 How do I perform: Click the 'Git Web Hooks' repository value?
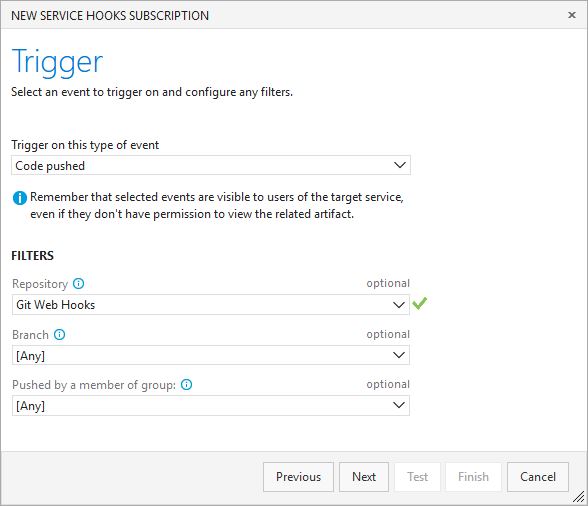tap(56, 305)
